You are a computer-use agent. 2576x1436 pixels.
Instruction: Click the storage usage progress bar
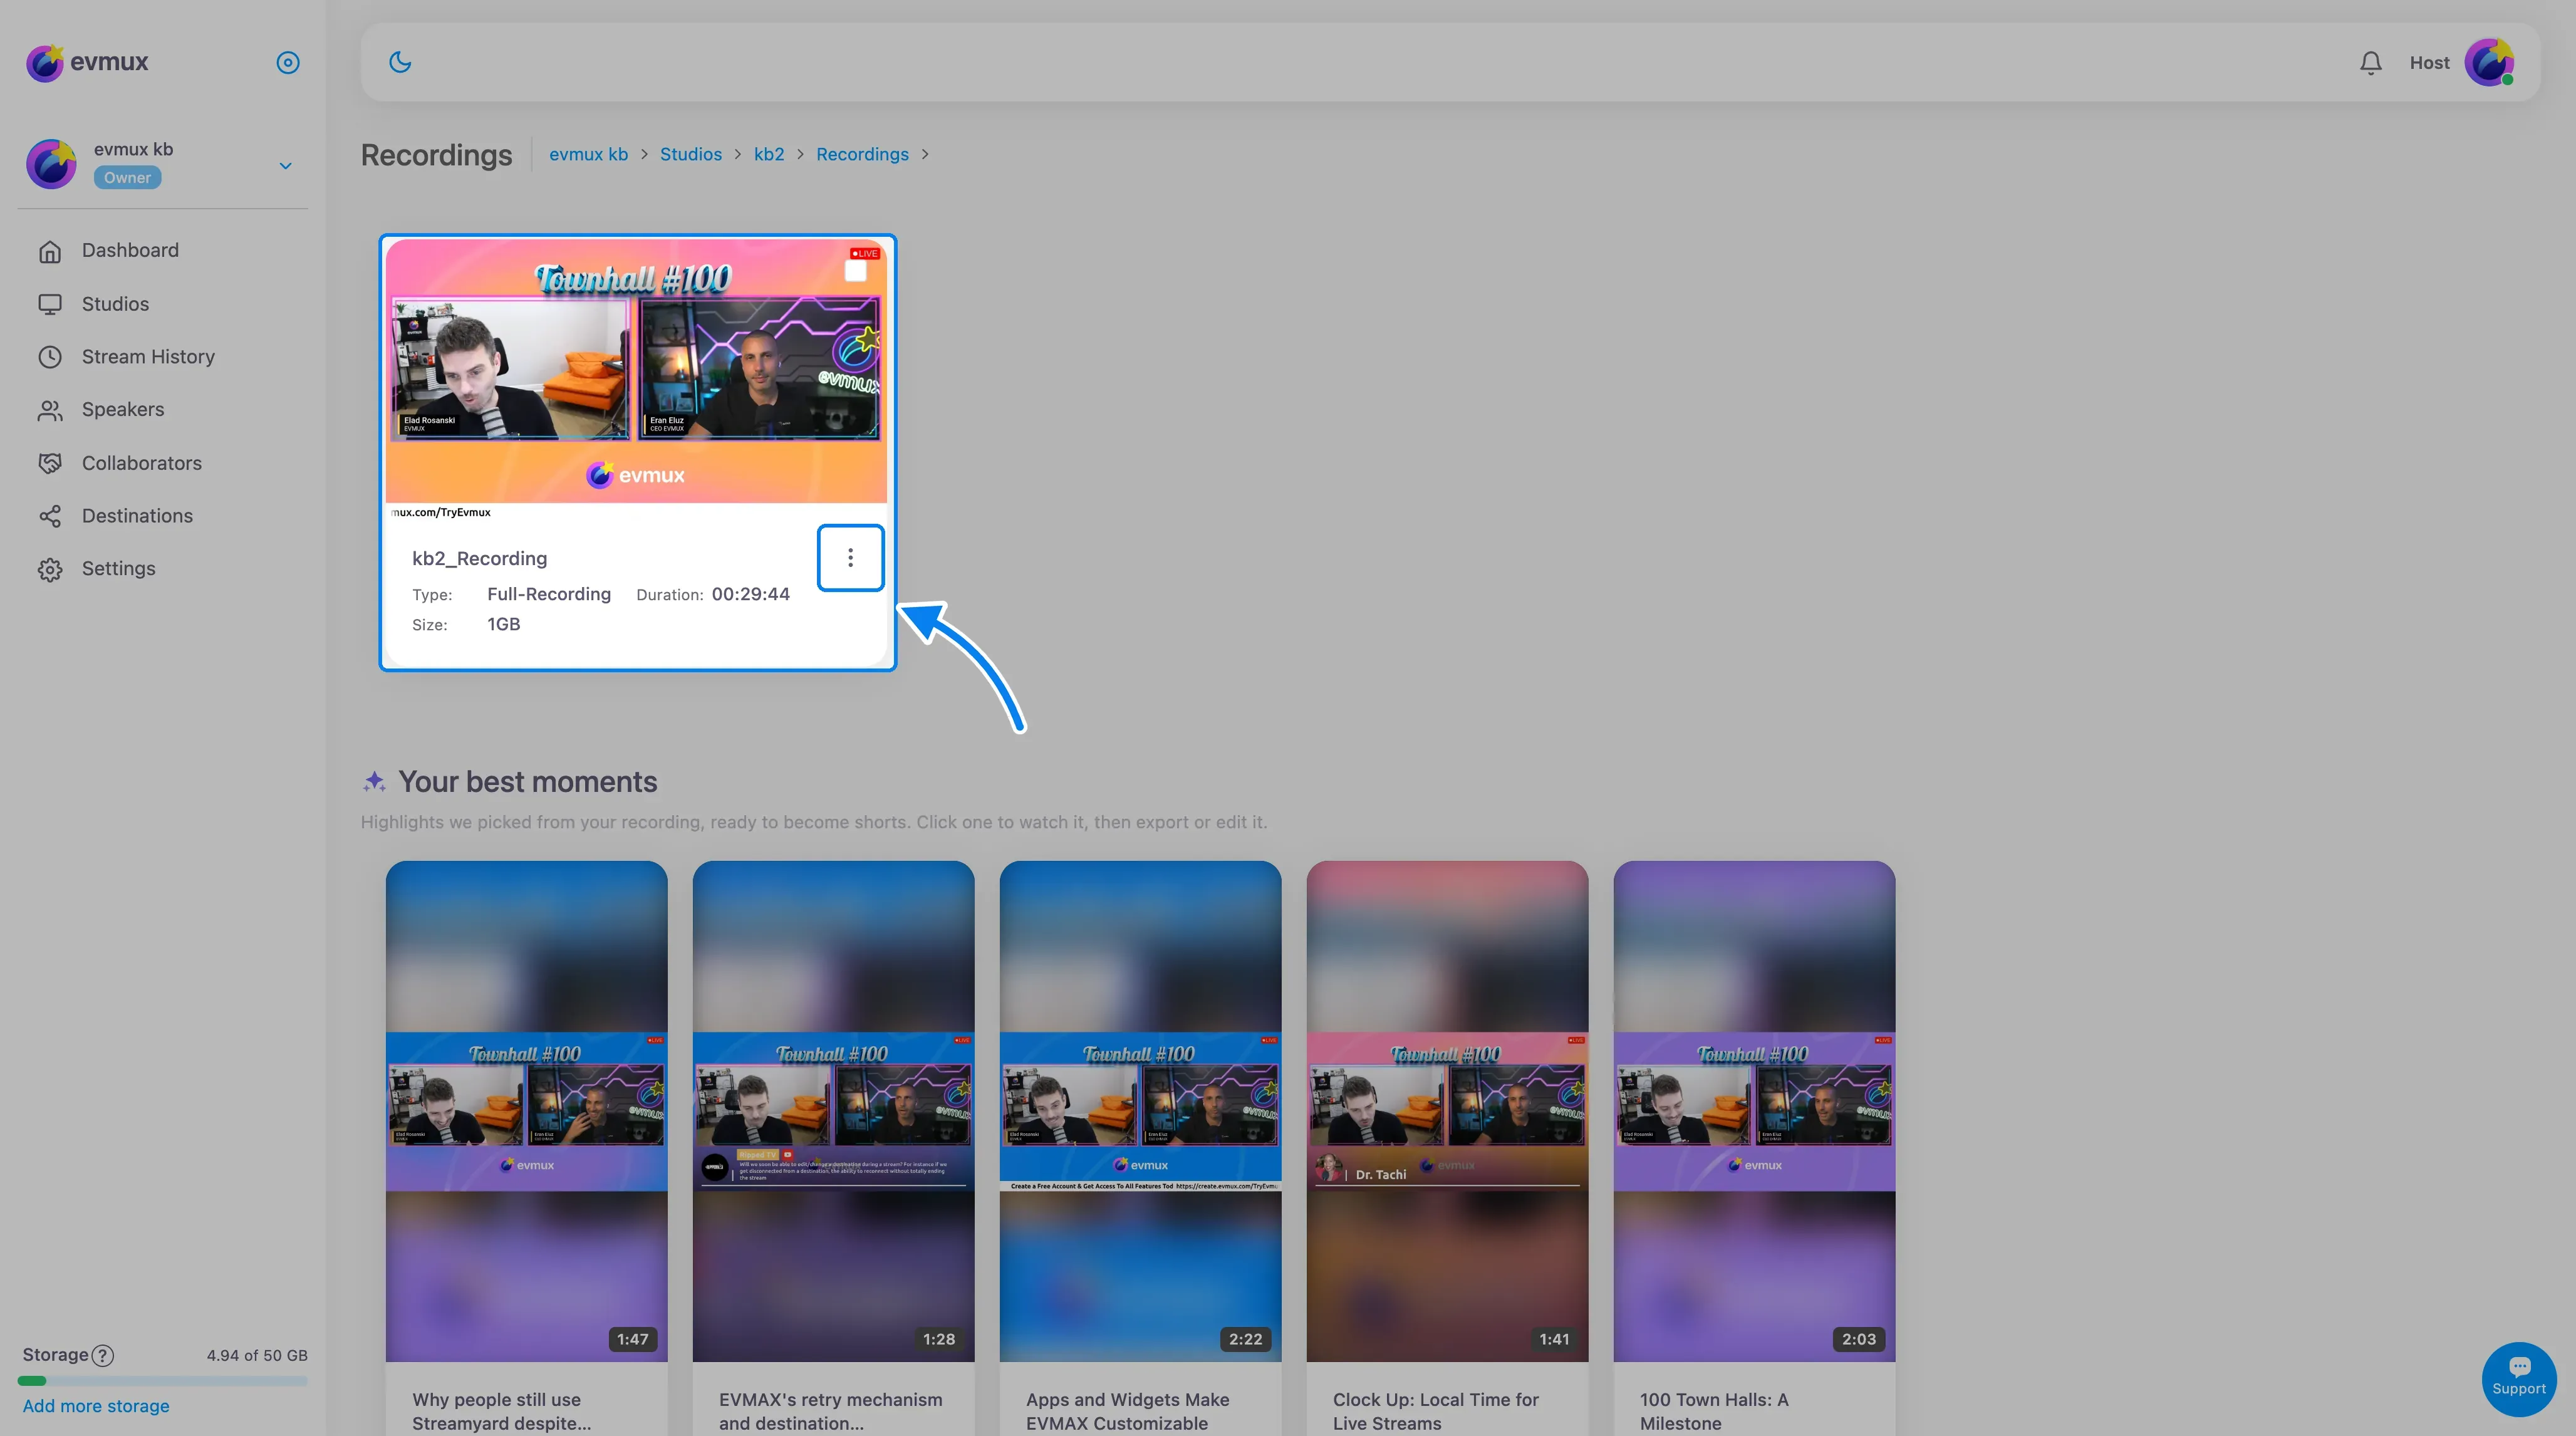162,1381
